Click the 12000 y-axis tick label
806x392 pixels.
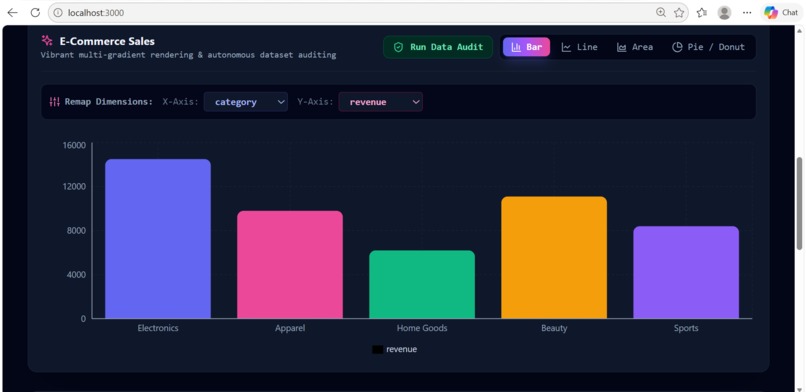point(74,186)
